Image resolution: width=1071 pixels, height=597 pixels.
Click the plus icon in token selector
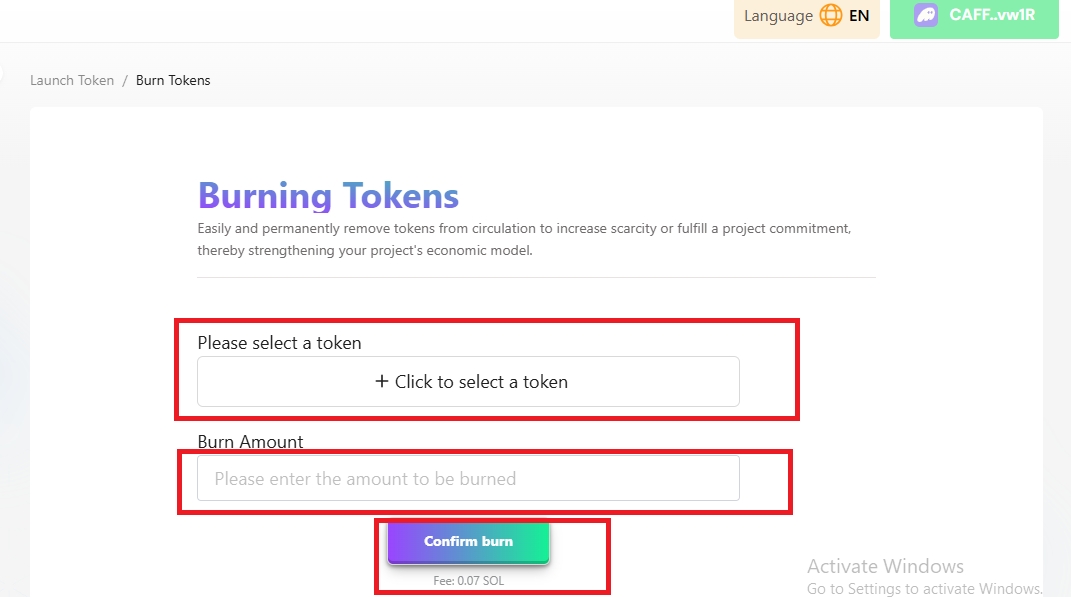pos(381,381)
